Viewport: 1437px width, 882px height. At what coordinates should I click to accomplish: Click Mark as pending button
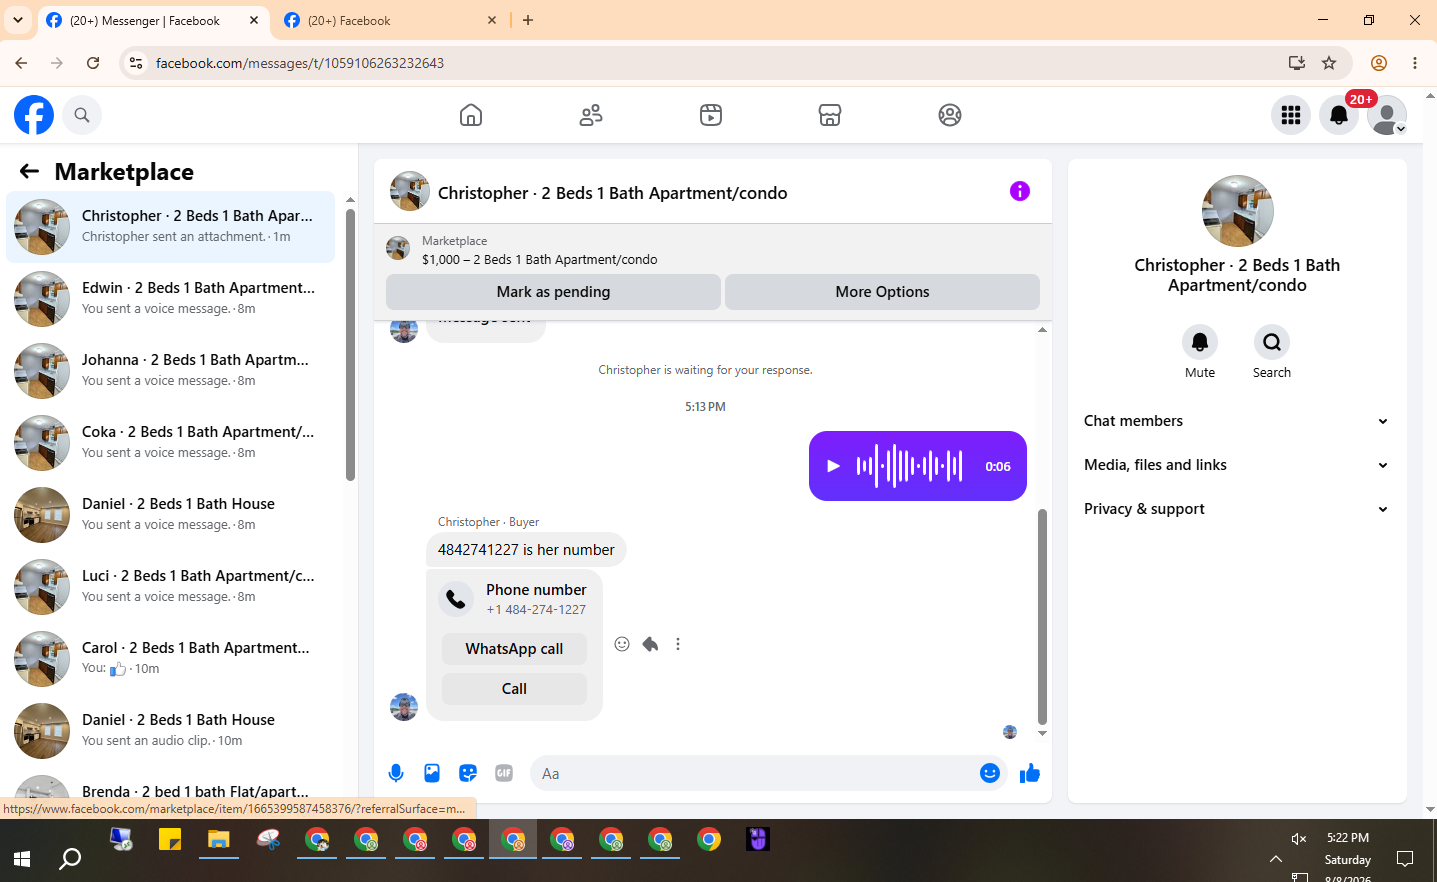553,292
